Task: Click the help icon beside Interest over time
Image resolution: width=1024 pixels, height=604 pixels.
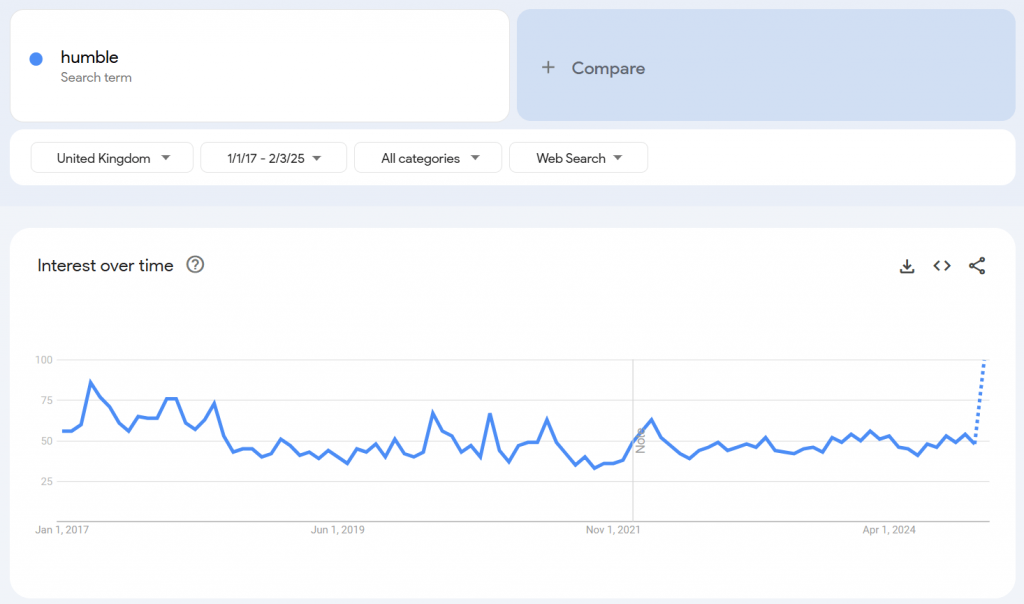Action: pyautogui.click(x=195, y=264)
